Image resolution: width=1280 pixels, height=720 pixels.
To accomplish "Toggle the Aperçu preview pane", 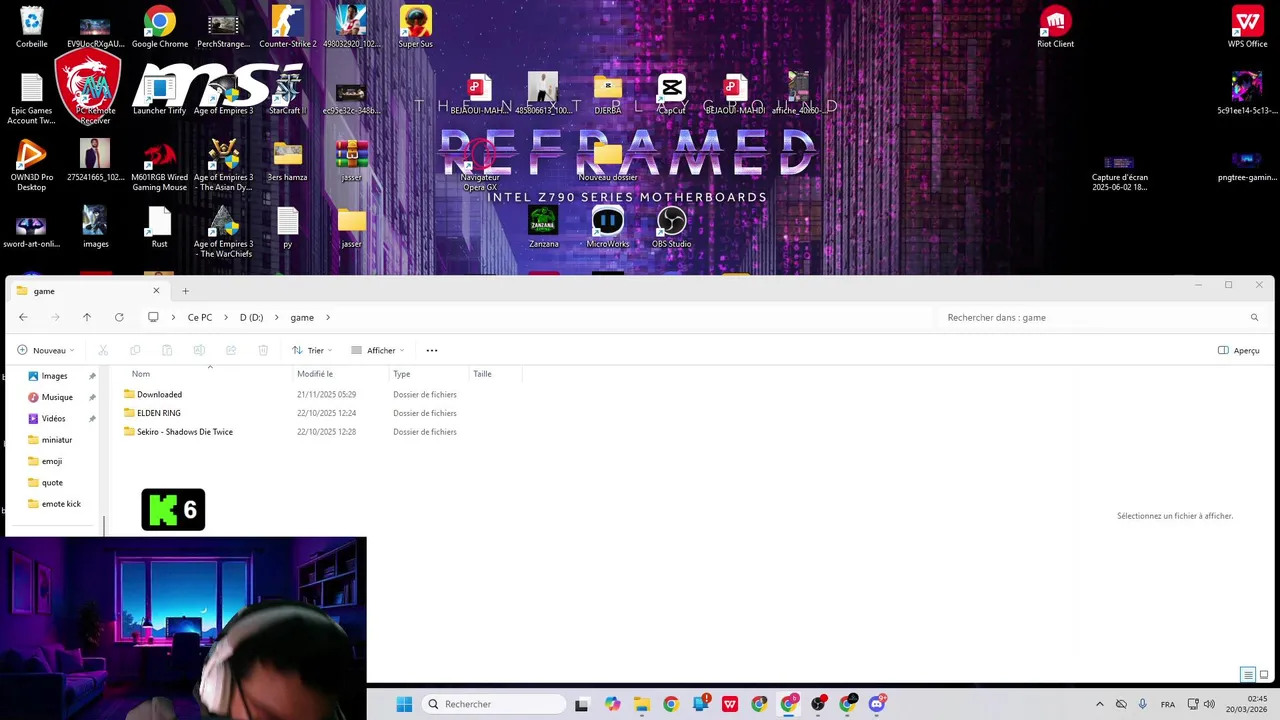I will [1238, 350].
